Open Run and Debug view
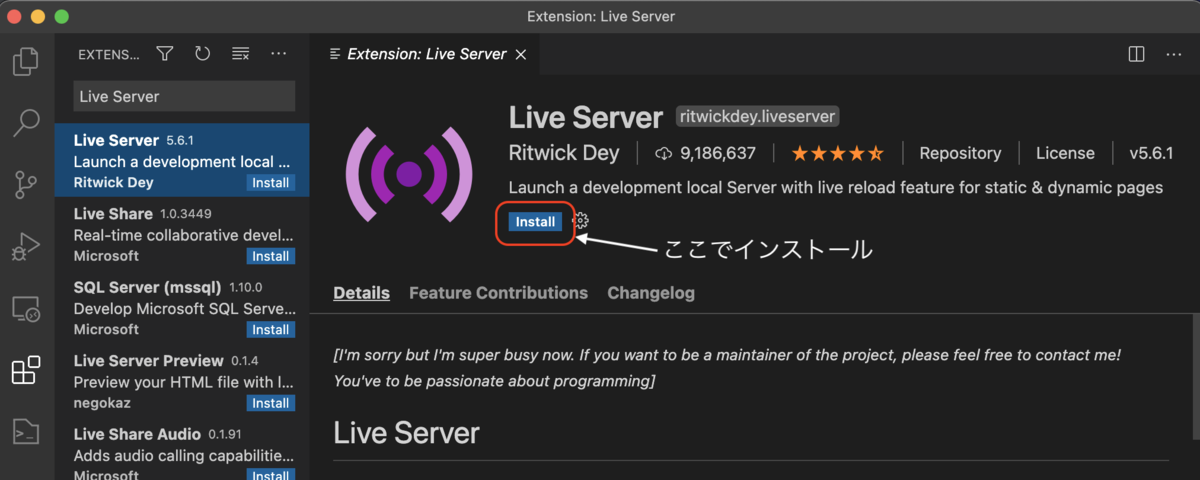The image size is (1200, 480). pyautogui.click(x=25, y=246)
